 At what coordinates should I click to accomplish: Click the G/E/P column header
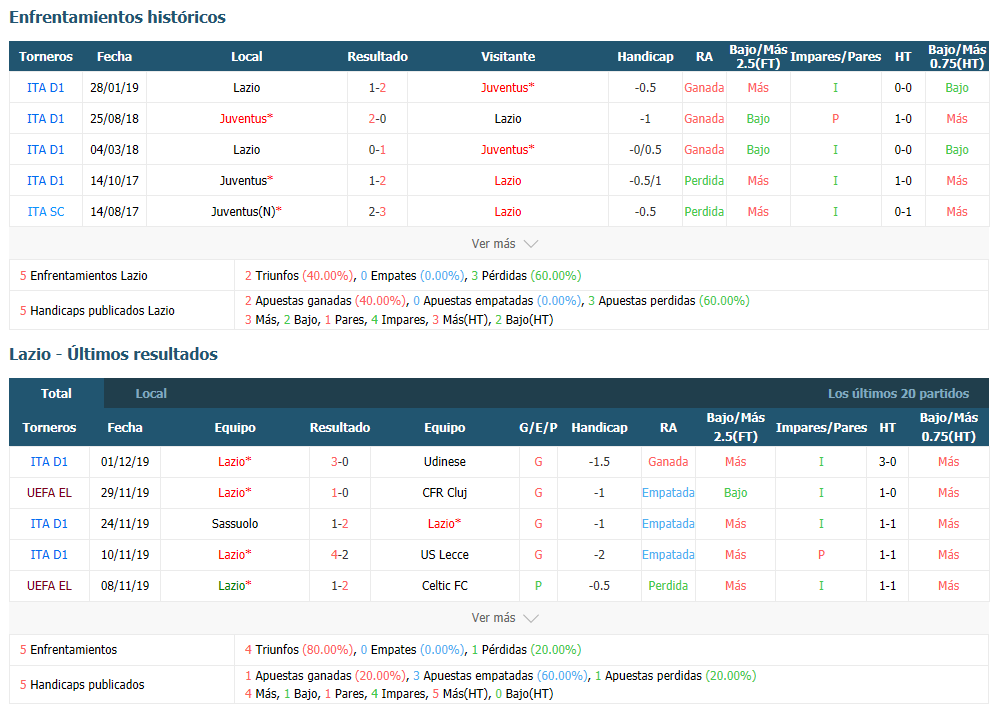(x=538, y=427)
